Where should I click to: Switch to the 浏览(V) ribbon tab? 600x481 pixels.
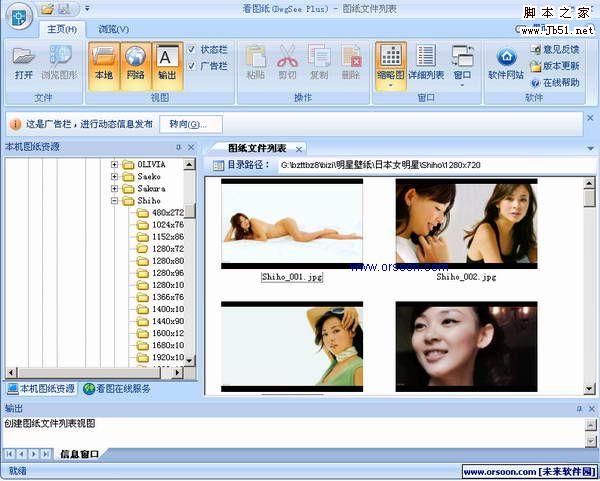pyautogui.click(x=114, y=29)
